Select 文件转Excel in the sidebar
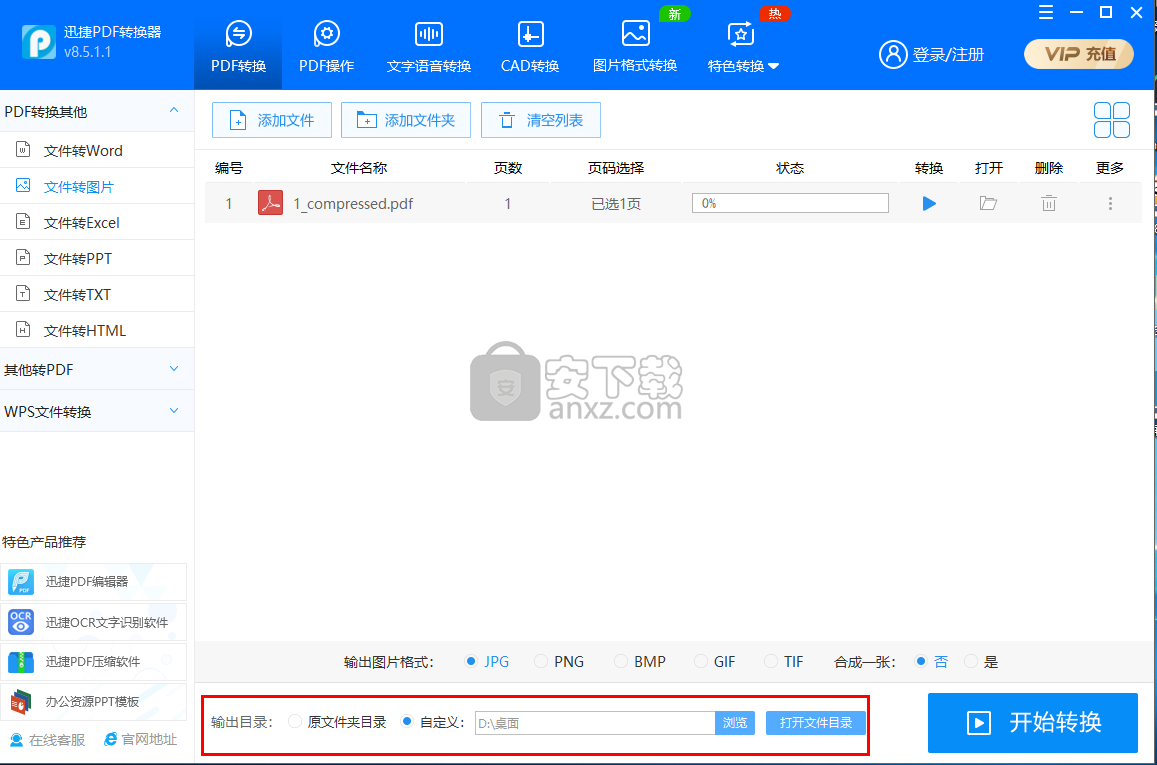Screen dimensions: 1157x765 click(x=97, y=223)
